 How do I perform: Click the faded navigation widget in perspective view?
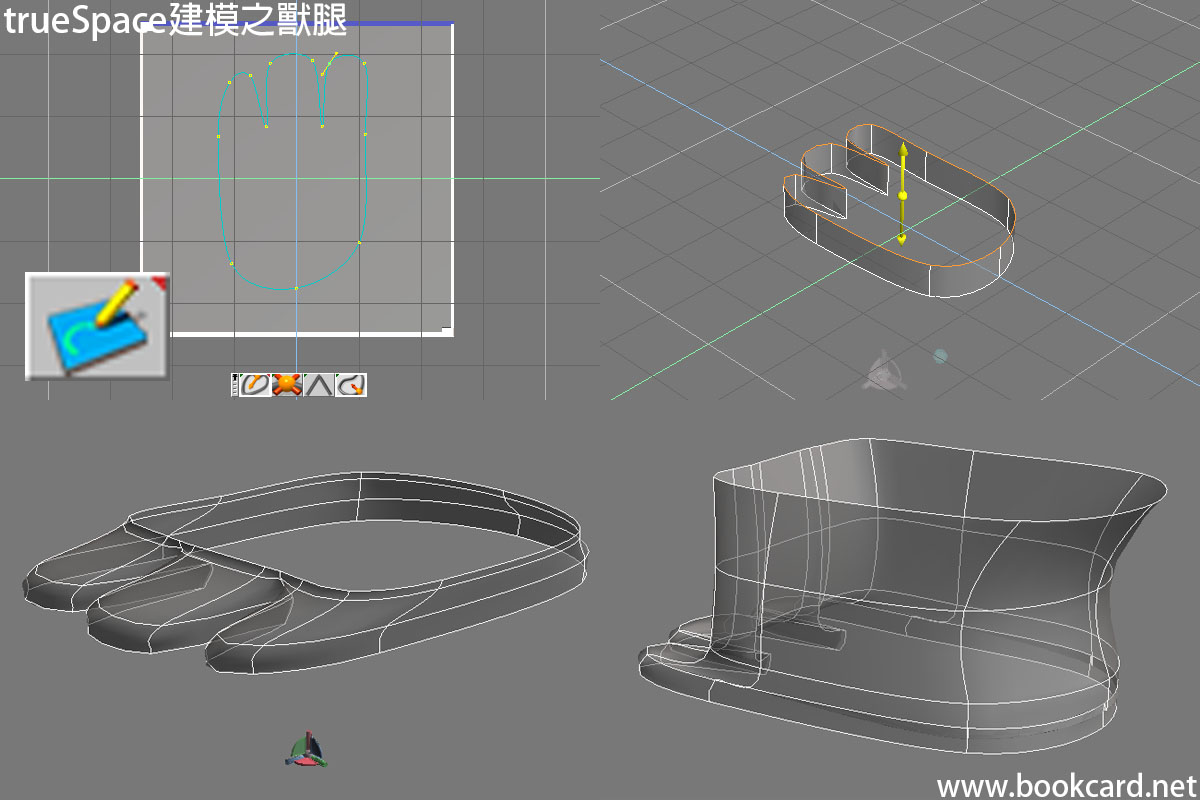pyautogui.click(x=882, y=371)
